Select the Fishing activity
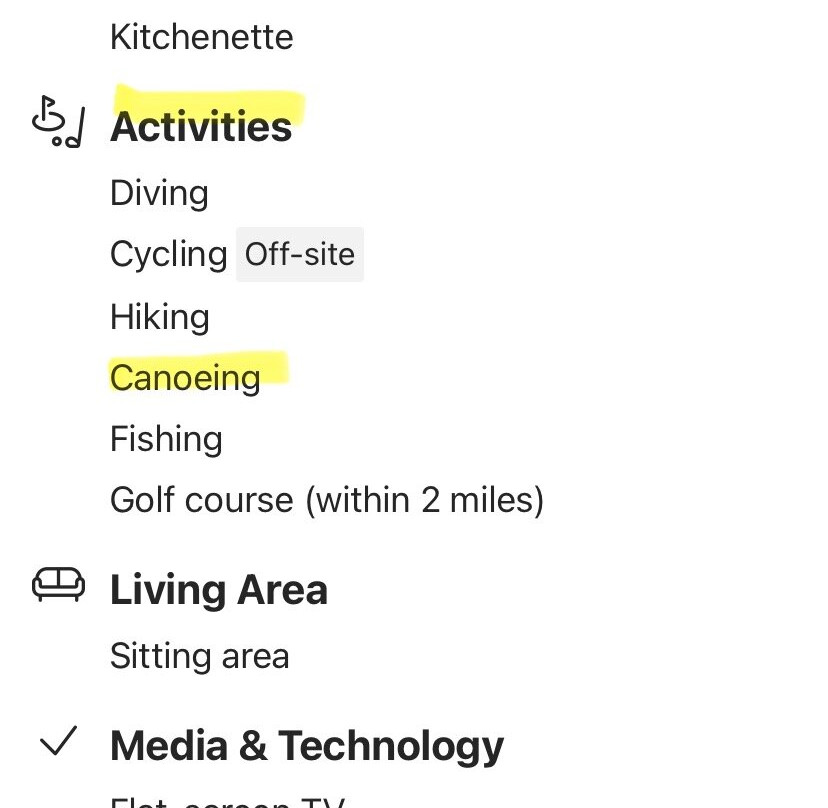Image resolution: width=828 pixels, height=808 pixels. click(166, 439)
